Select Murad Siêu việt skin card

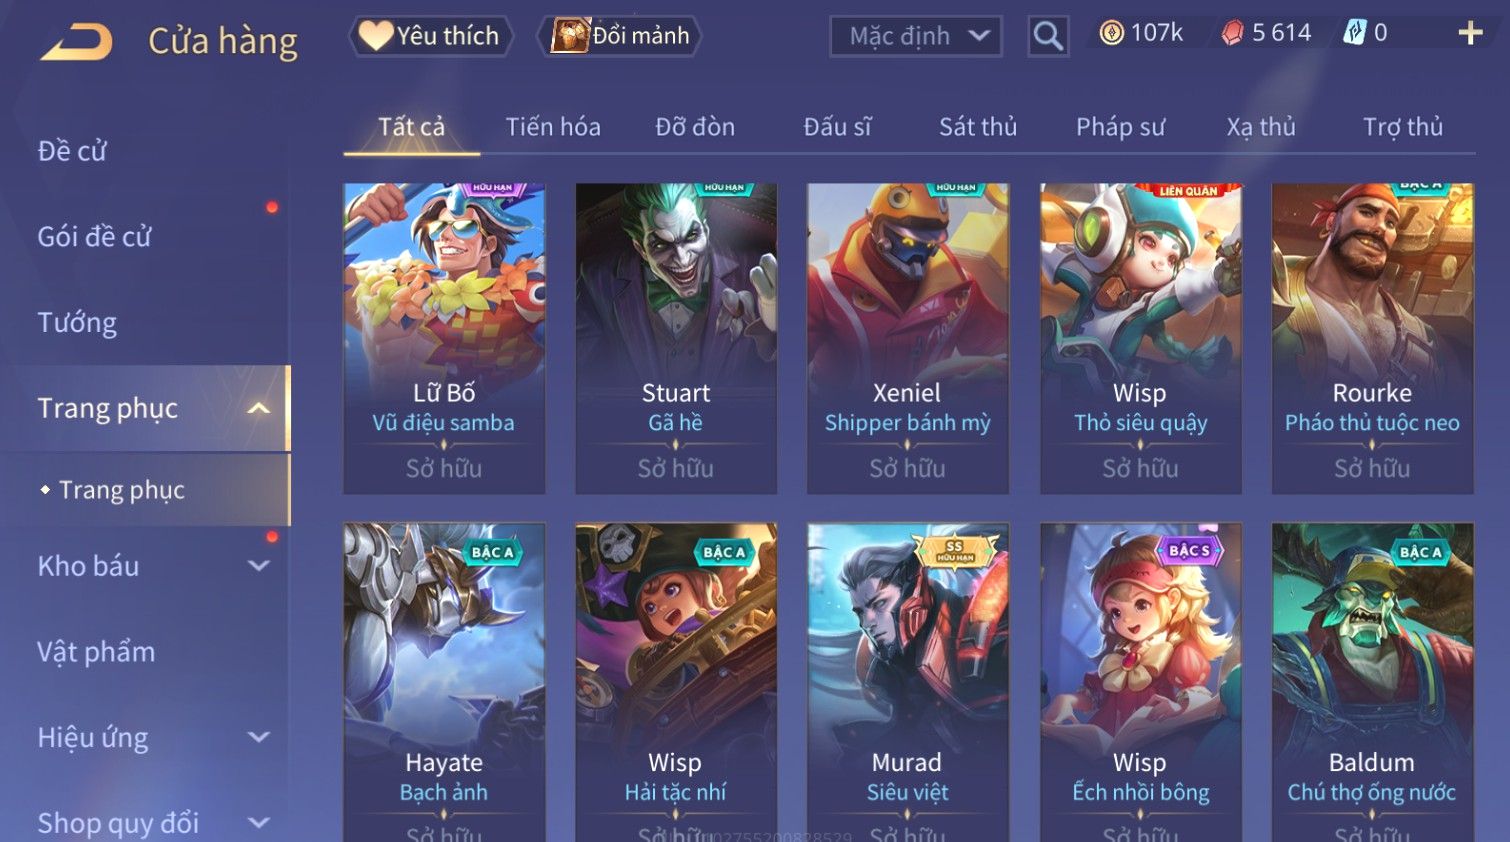pyautogui.click(x=907, y=682)
